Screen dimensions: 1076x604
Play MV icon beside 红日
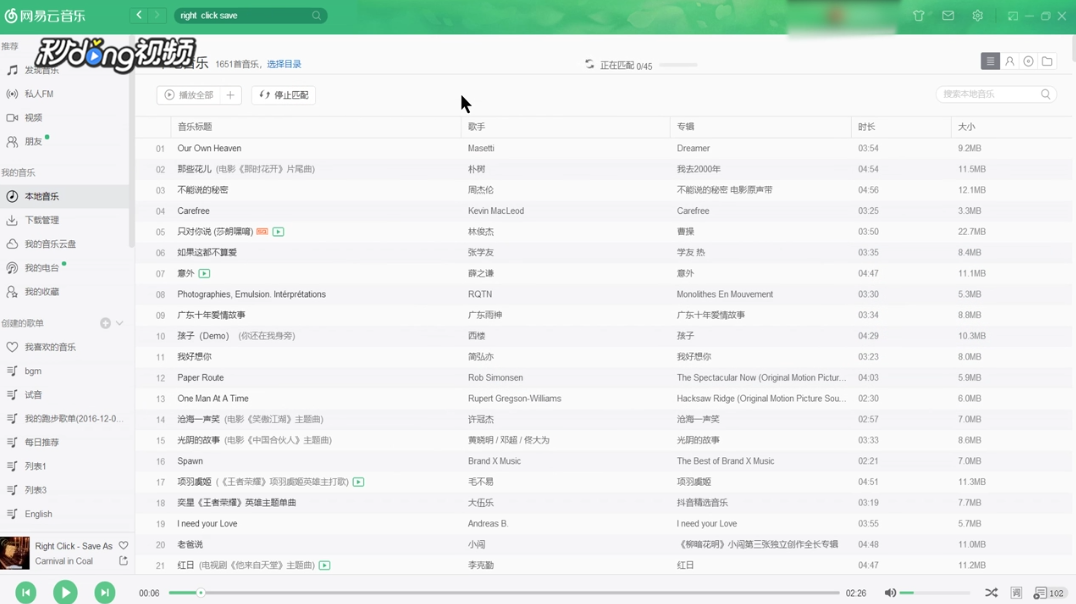tap(325, 566)
